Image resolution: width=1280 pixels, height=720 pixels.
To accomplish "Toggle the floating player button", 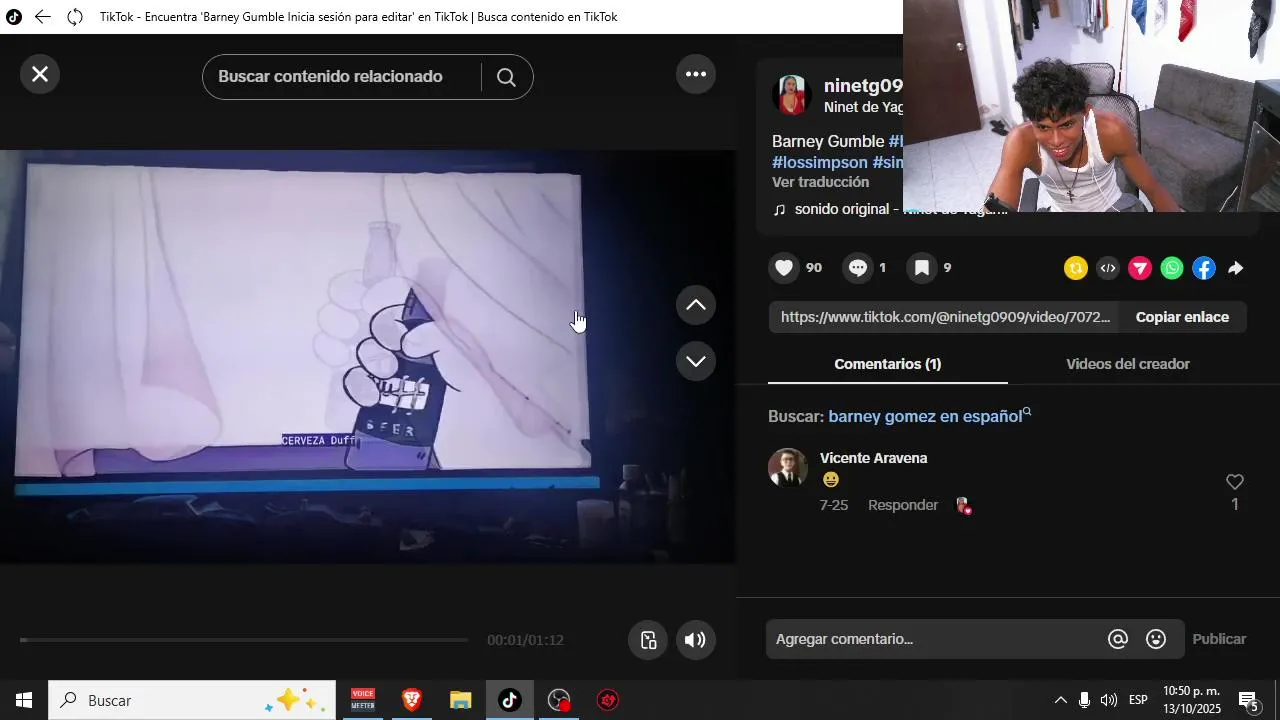I will [x=648, y=640].
